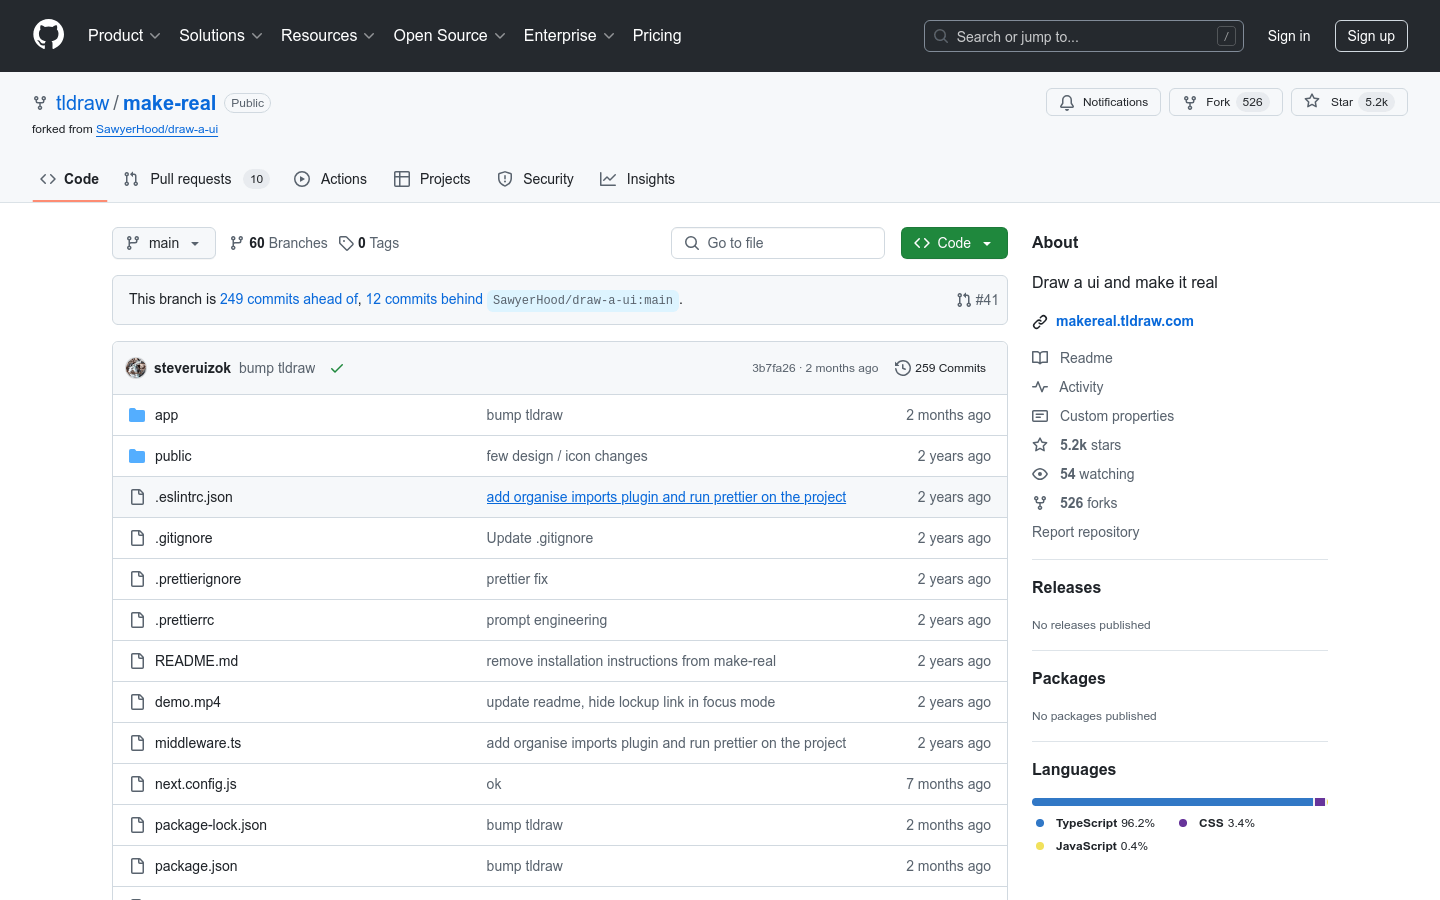Open pull request #41 link

[977, 300]
